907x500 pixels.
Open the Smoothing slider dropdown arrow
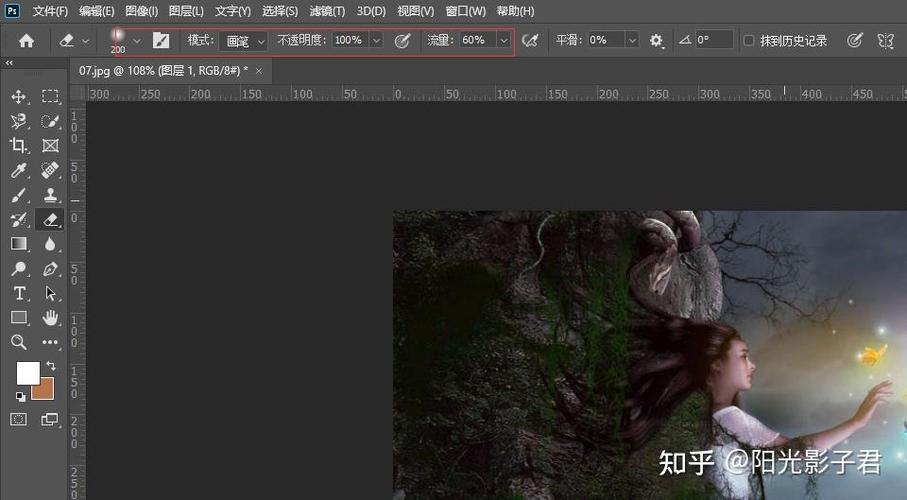(x=632, y=41)
